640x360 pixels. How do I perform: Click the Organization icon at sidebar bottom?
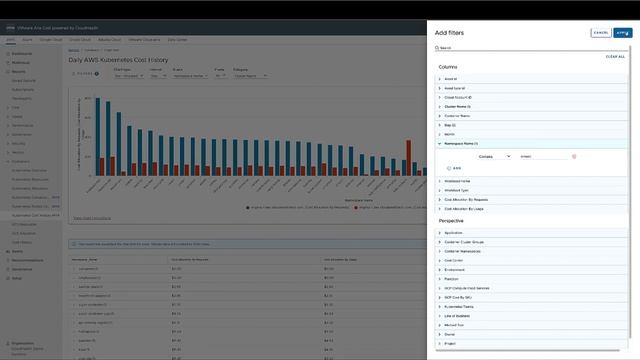click(x=8, y=344)
